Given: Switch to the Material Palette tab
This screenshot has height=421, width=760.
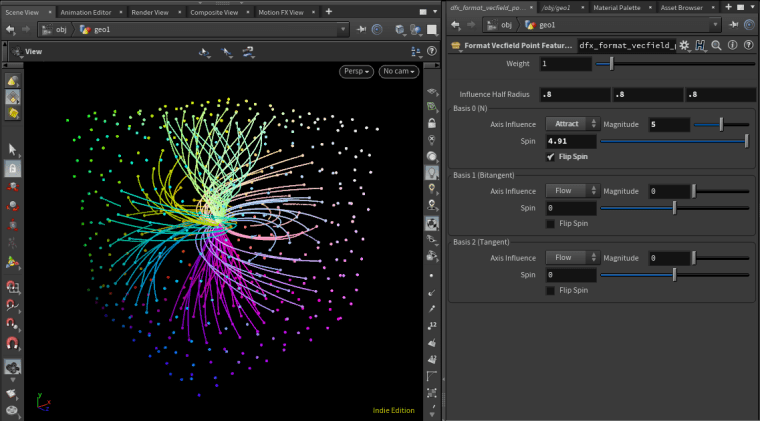Looking at the screenshot, I should [619, 8].
